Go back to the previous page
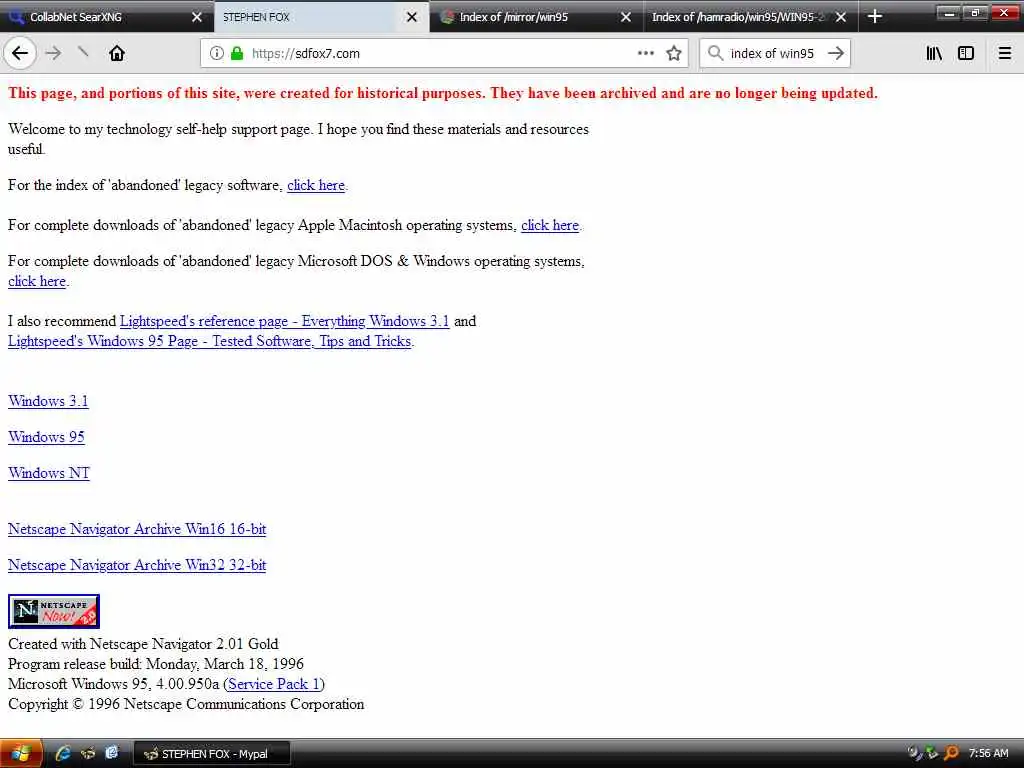Screen dimensions: 1024x768 20,54
